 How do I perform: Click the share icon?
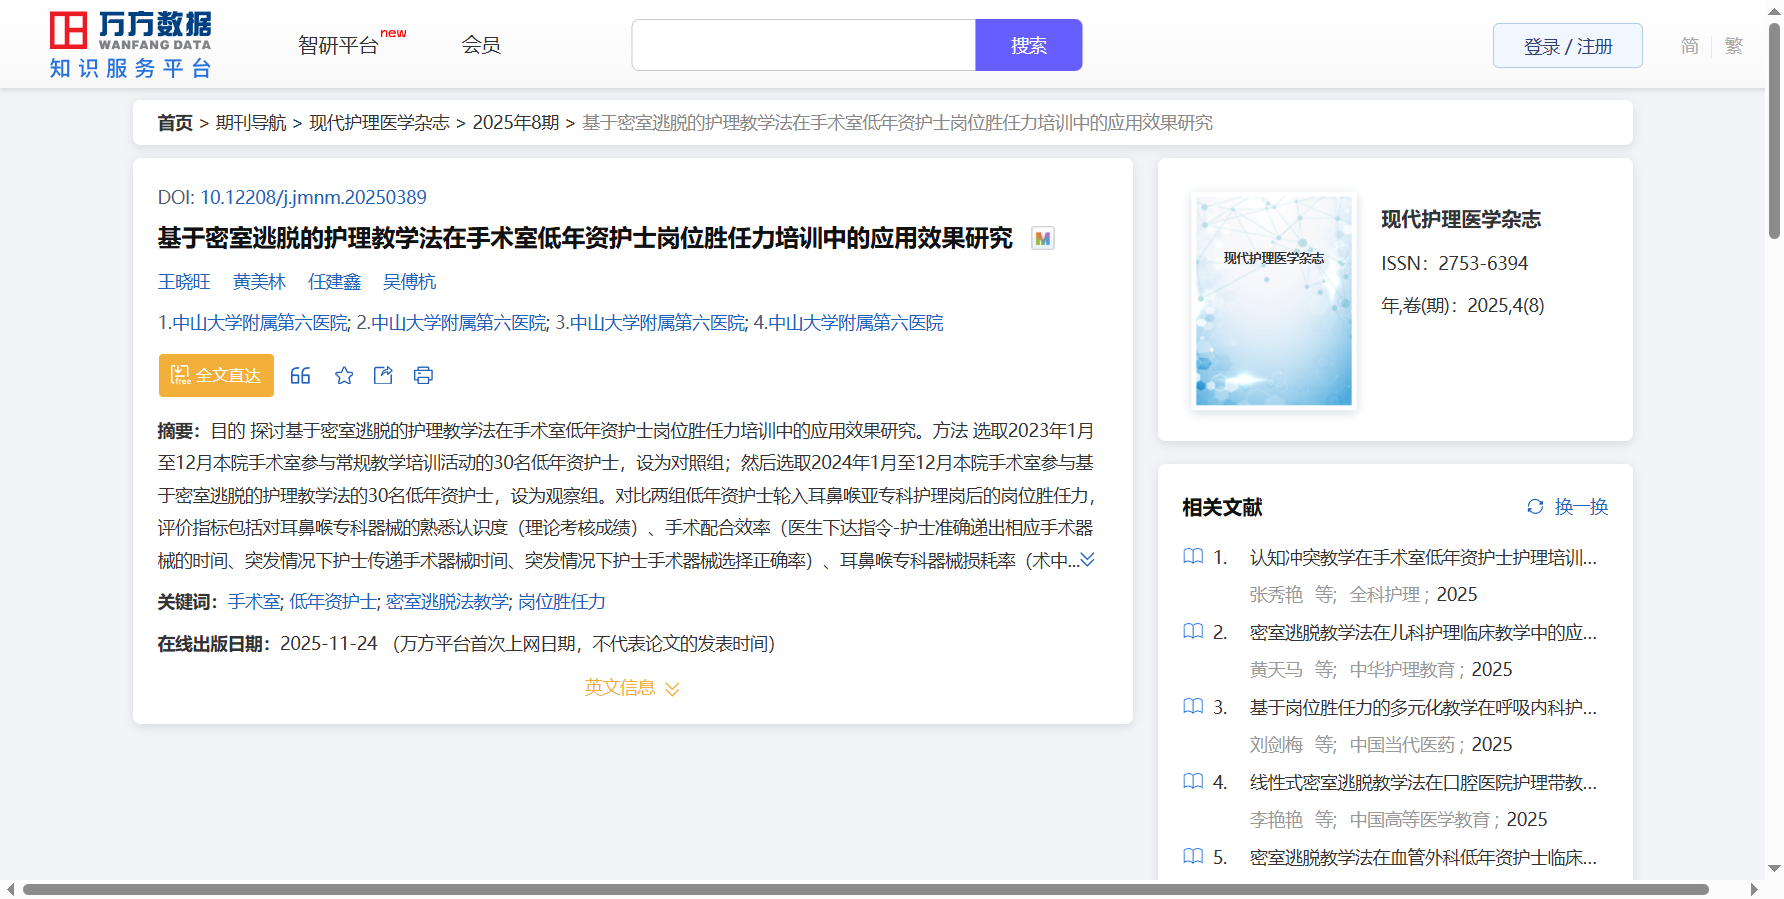(383, 376)
